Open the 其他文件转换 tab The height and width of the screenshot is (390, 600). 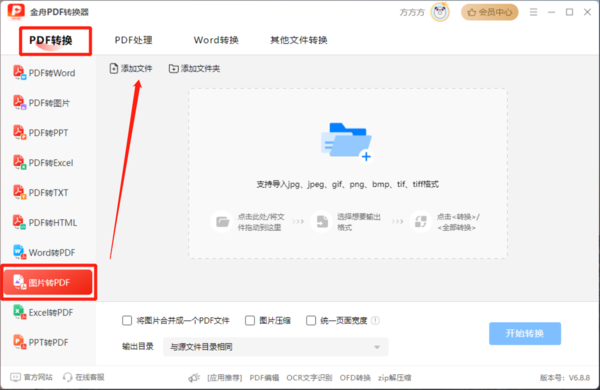click(x=299, y=40)
